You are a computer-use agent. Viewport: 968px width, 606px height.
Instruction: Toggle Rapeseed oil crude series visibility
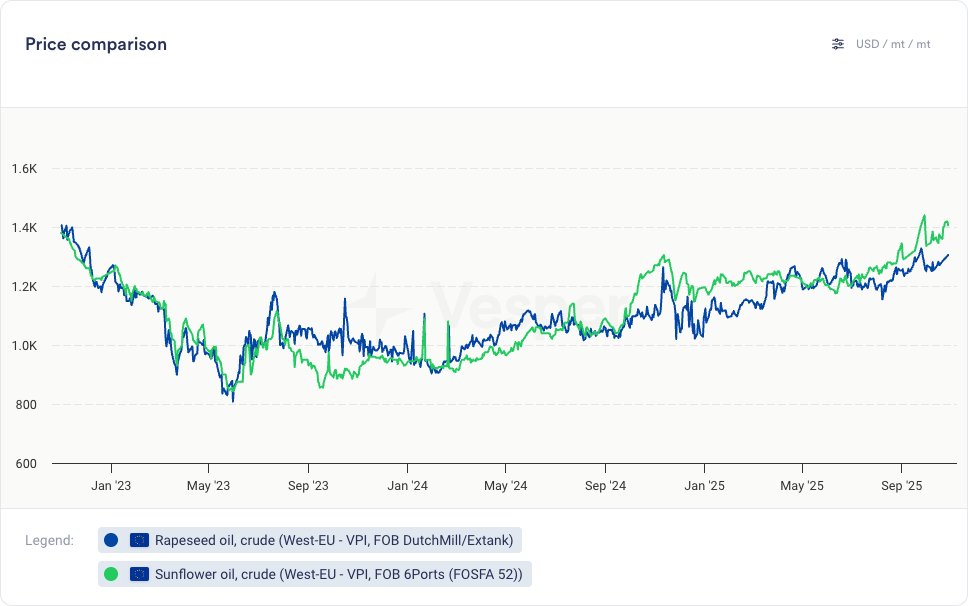334,540
